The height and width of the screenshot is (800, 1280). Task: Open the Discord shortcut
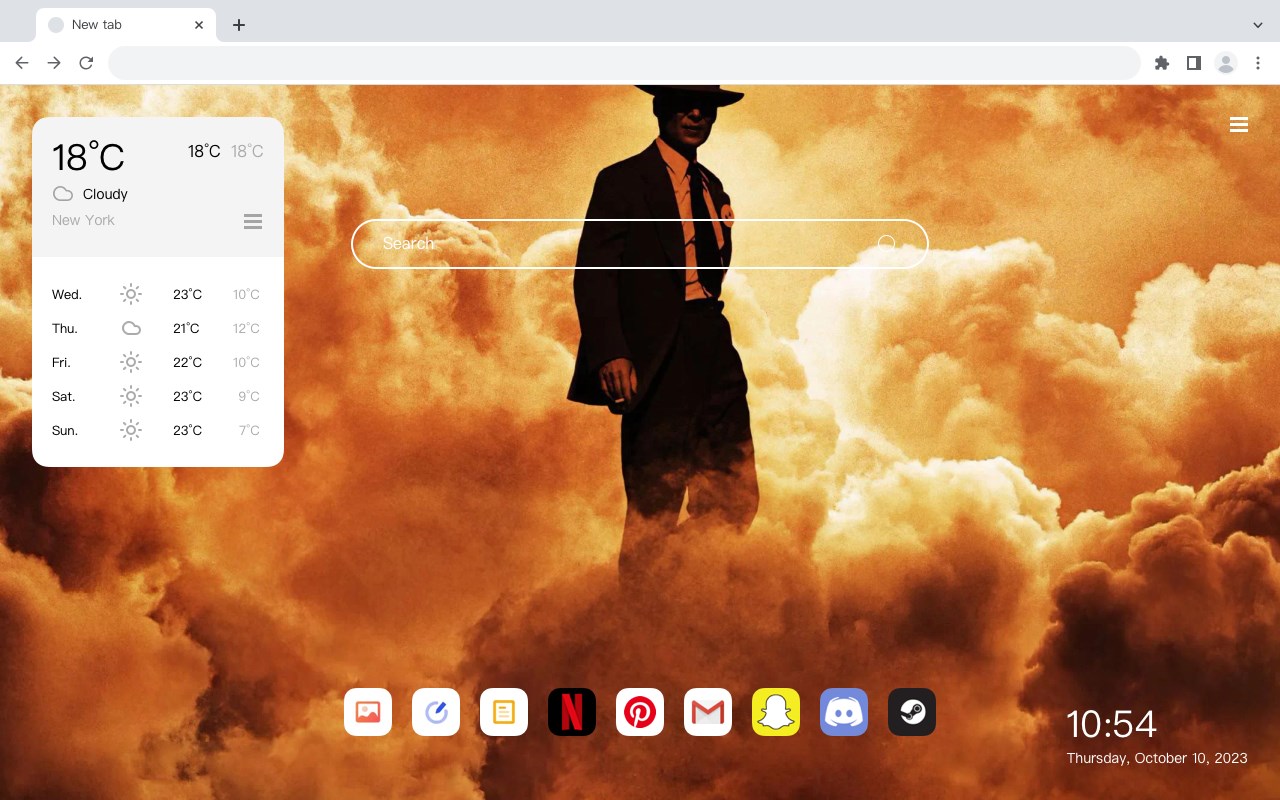pyautogui.click(x=844, y=712)
